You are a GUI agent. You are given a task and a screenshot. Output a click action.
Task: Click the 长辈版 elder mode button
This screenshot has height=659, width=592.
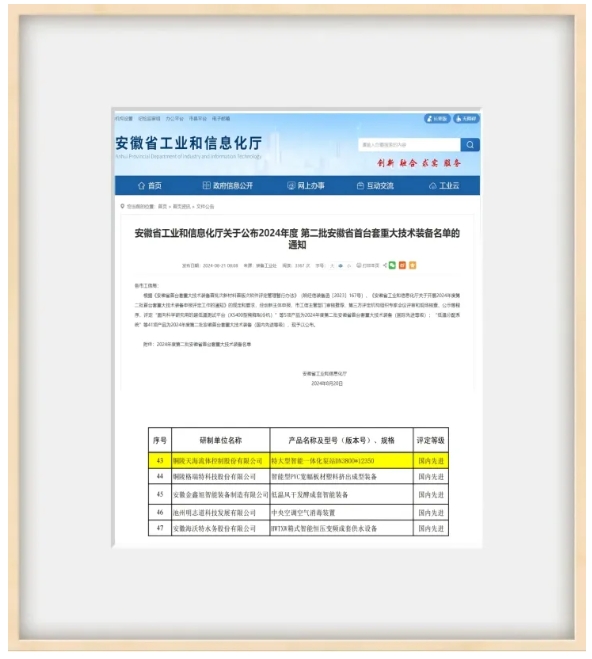pyautogui.click(x=437, y=119)
